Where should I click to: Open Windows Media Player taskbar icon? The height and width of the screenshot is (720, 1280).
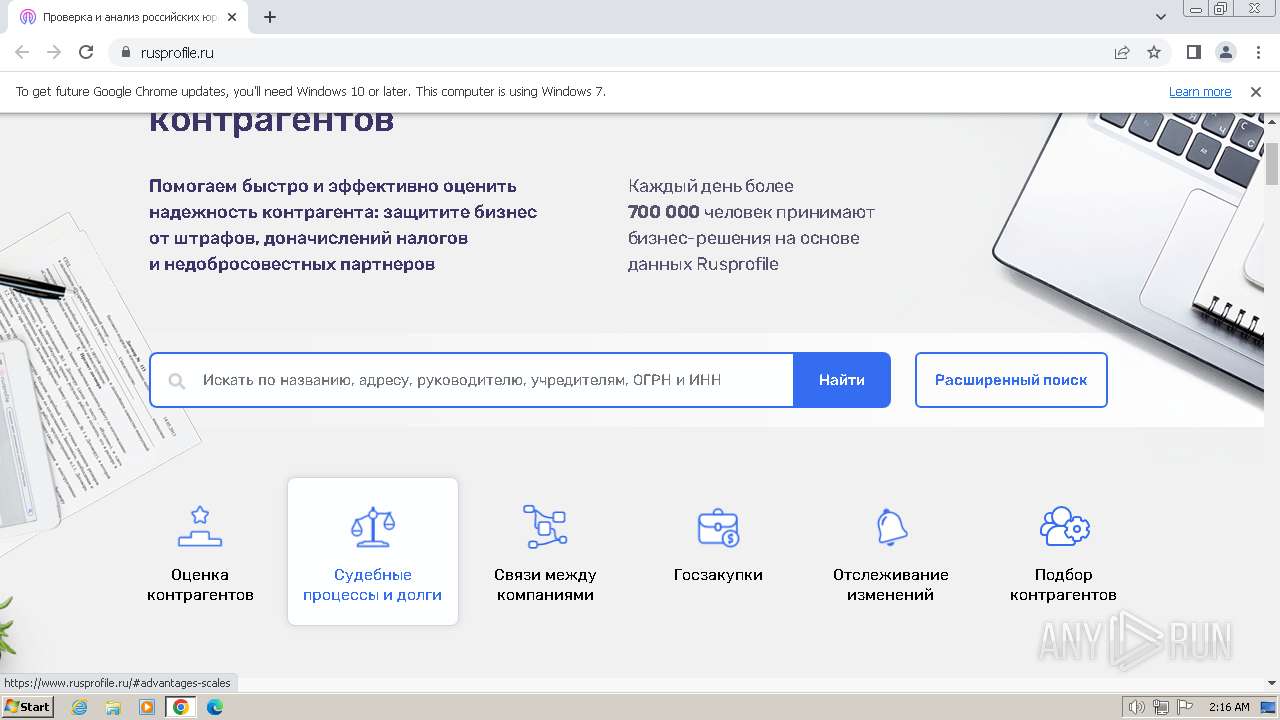[147, 707]
